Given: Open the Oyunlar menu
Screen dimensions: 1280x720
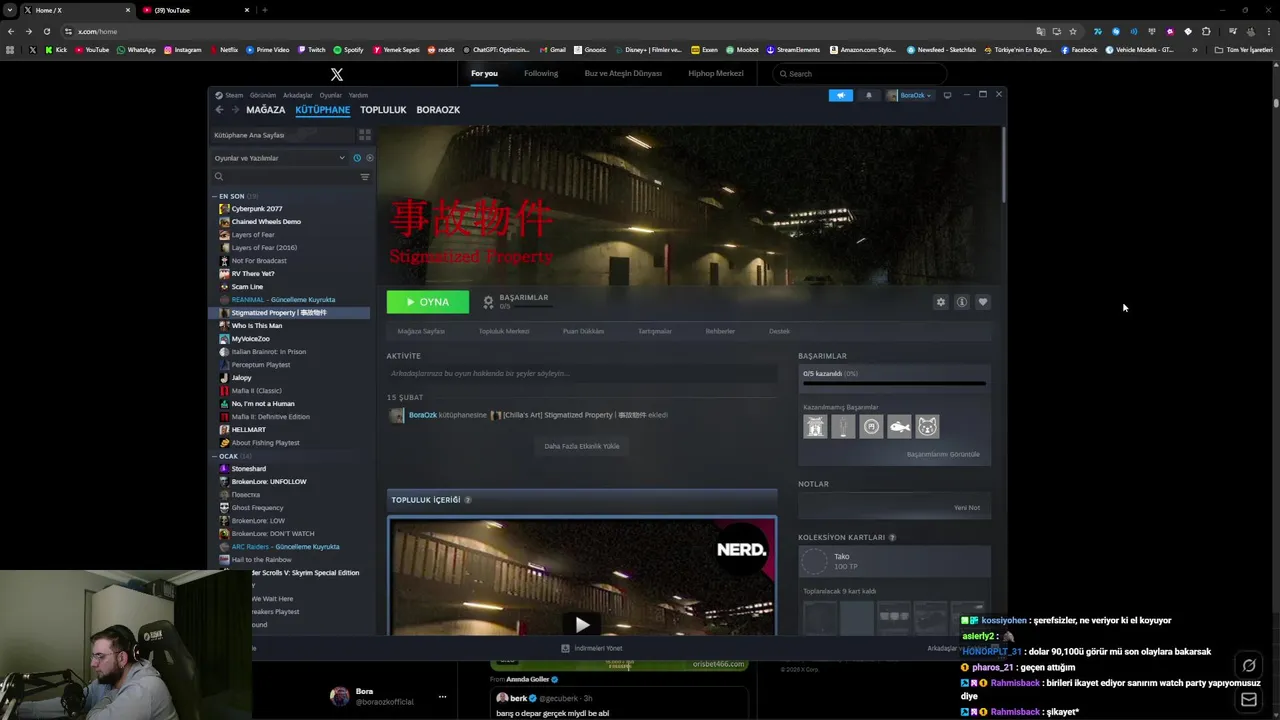Looking at the screenshot, I should (330, 95).
